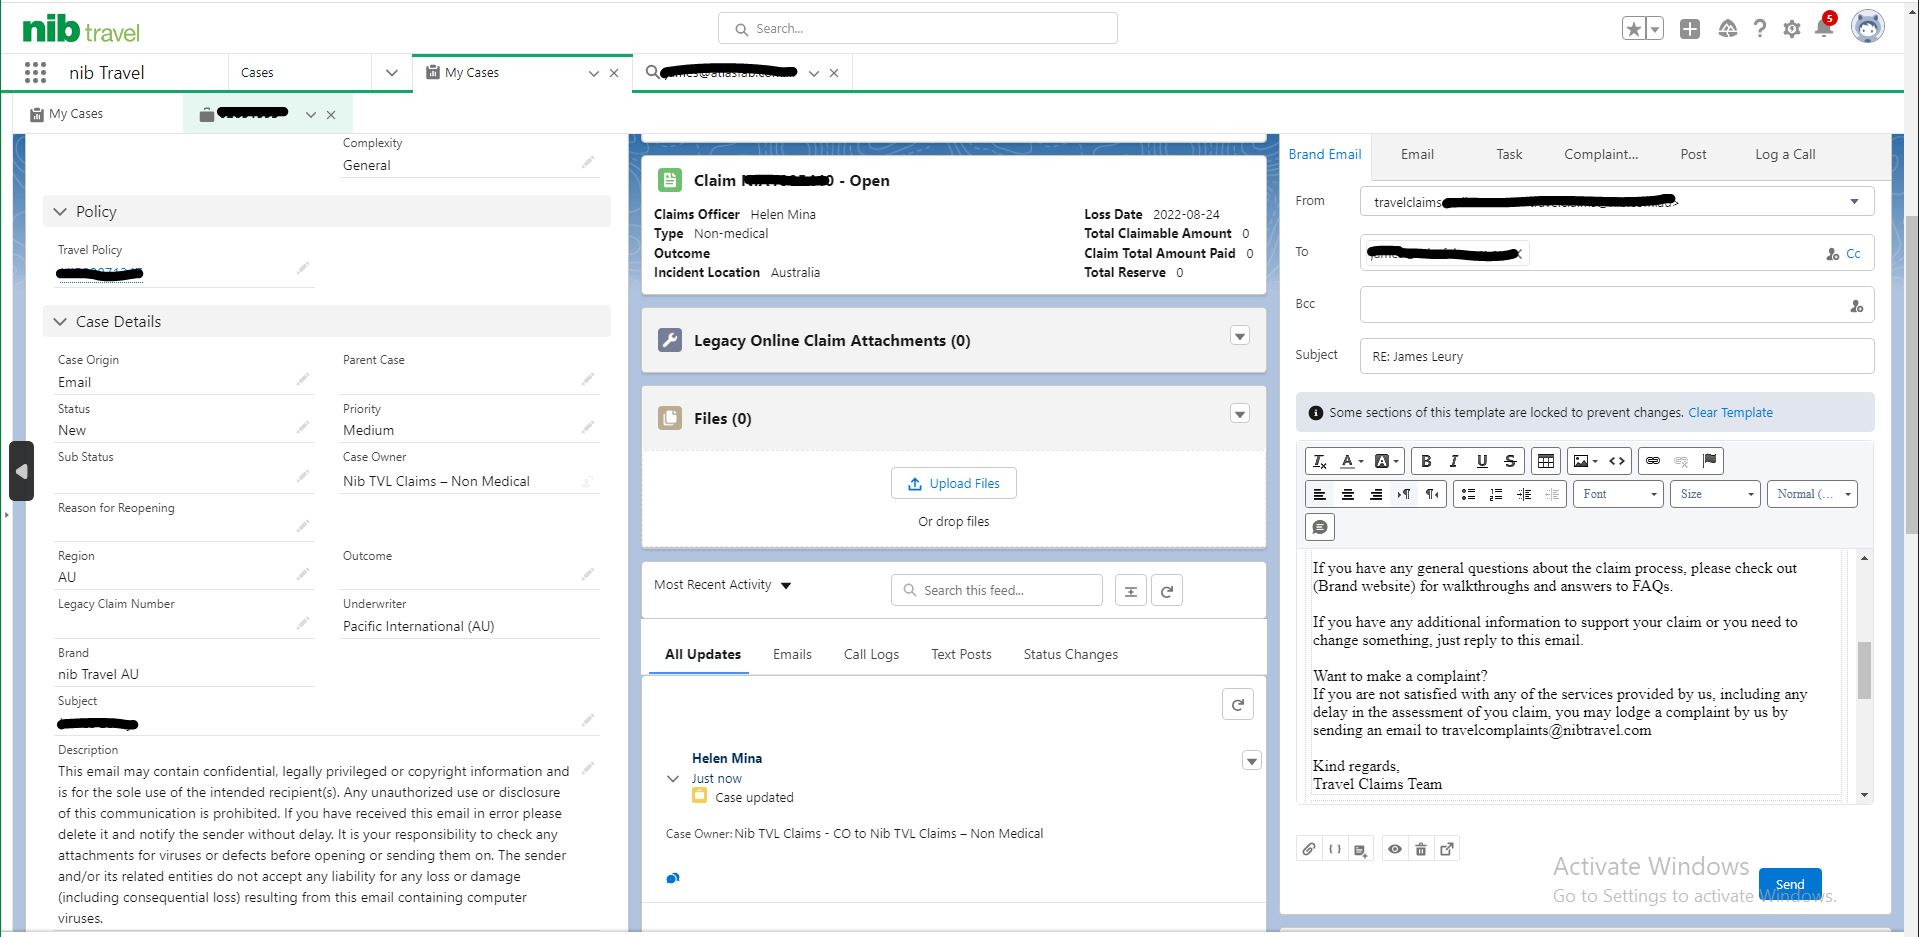
Task: Open the Files panel actions dropdown
Action: [x=1240, y=414]
